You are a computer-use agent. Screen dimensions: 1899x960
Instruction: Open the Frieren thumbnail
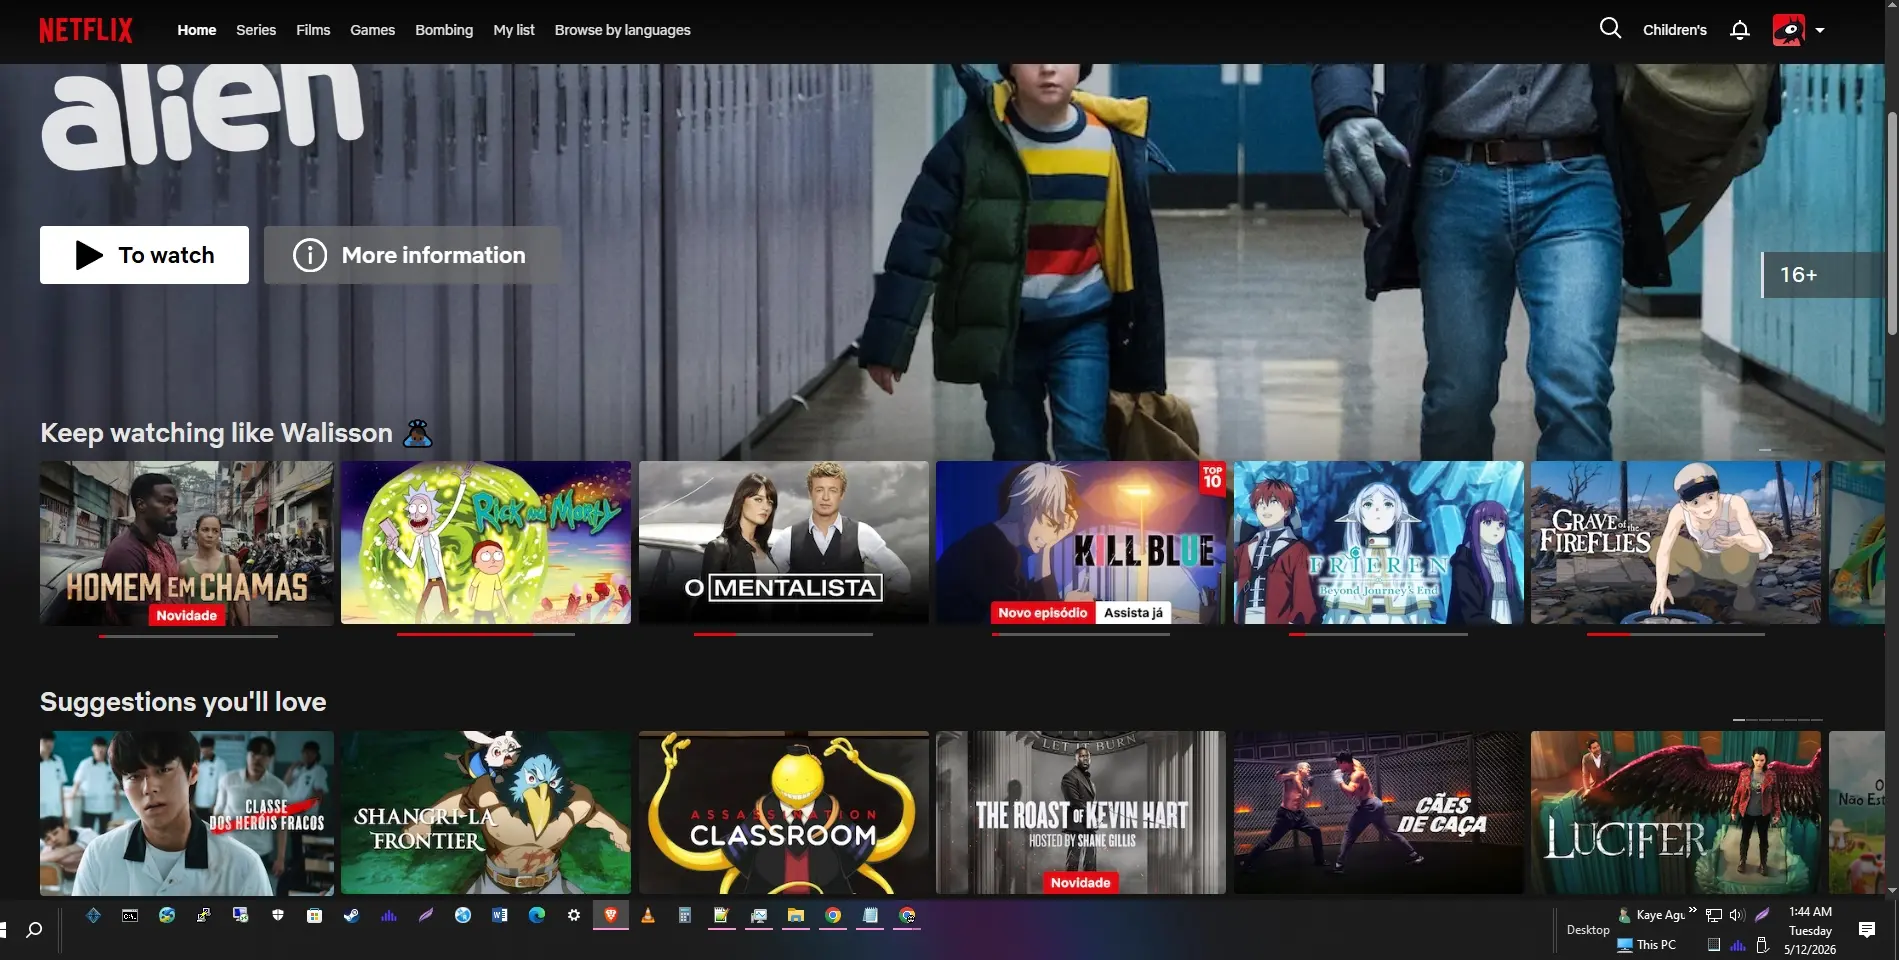coord(1379,543)
